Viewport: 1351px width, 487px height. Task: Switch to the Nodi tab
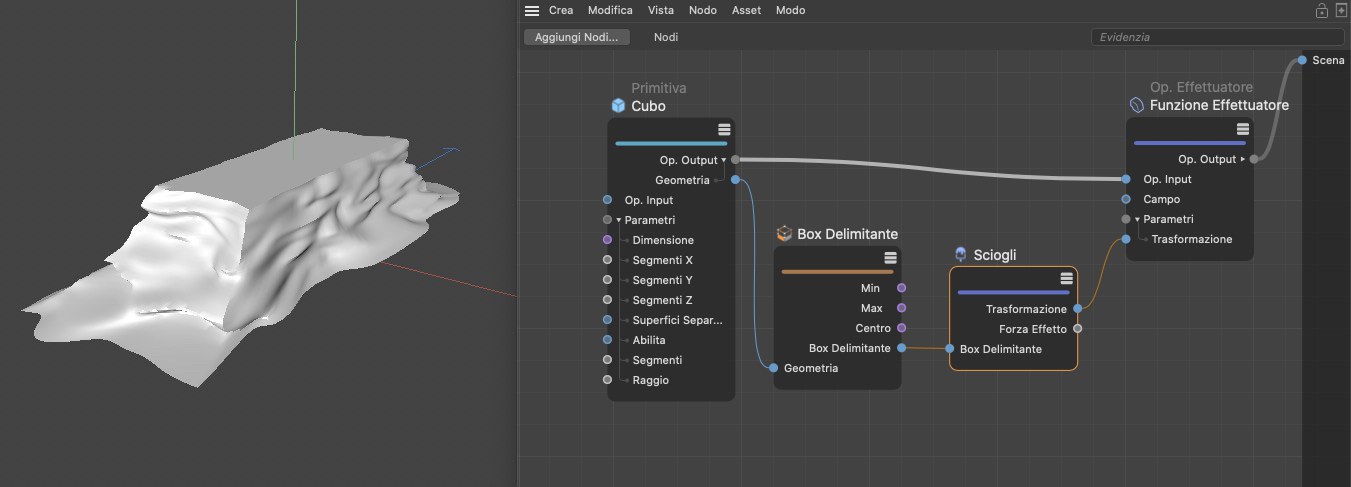pyautogui.click(x=666, y=37)
